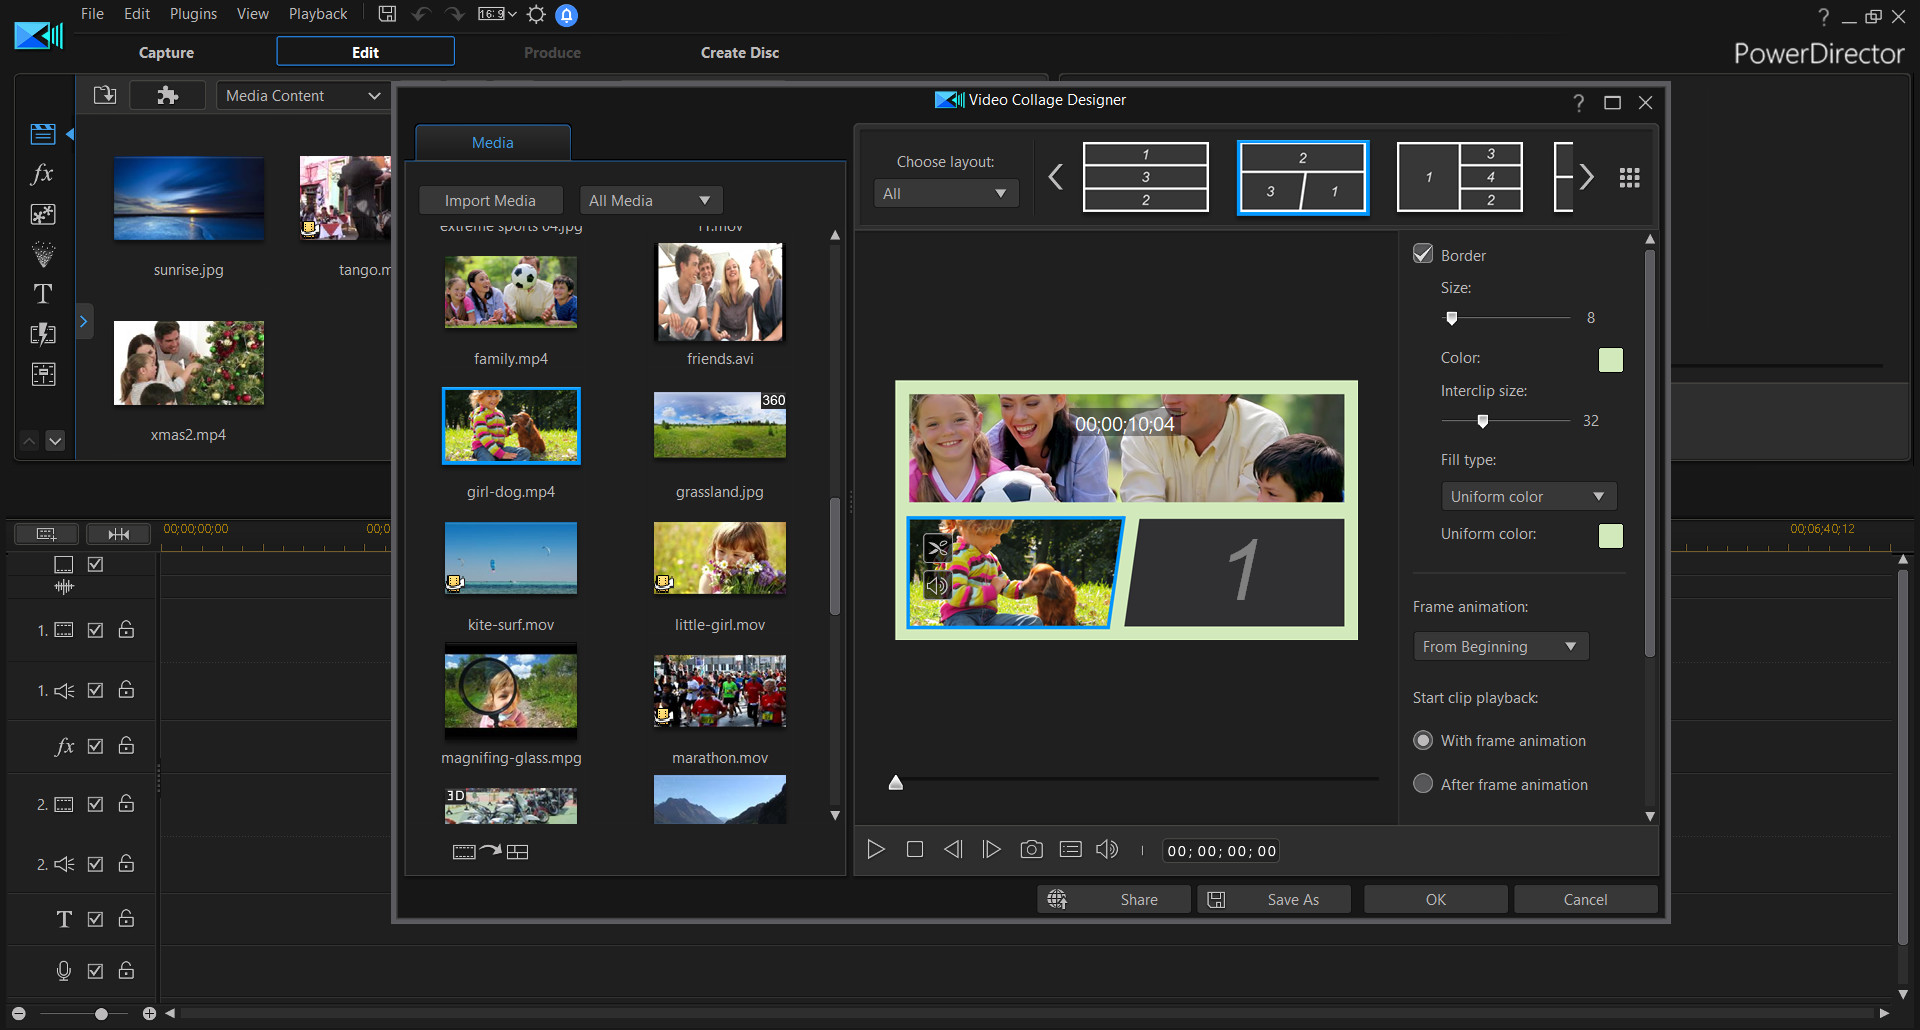Open the PiP Objects room

coord(43,214)
